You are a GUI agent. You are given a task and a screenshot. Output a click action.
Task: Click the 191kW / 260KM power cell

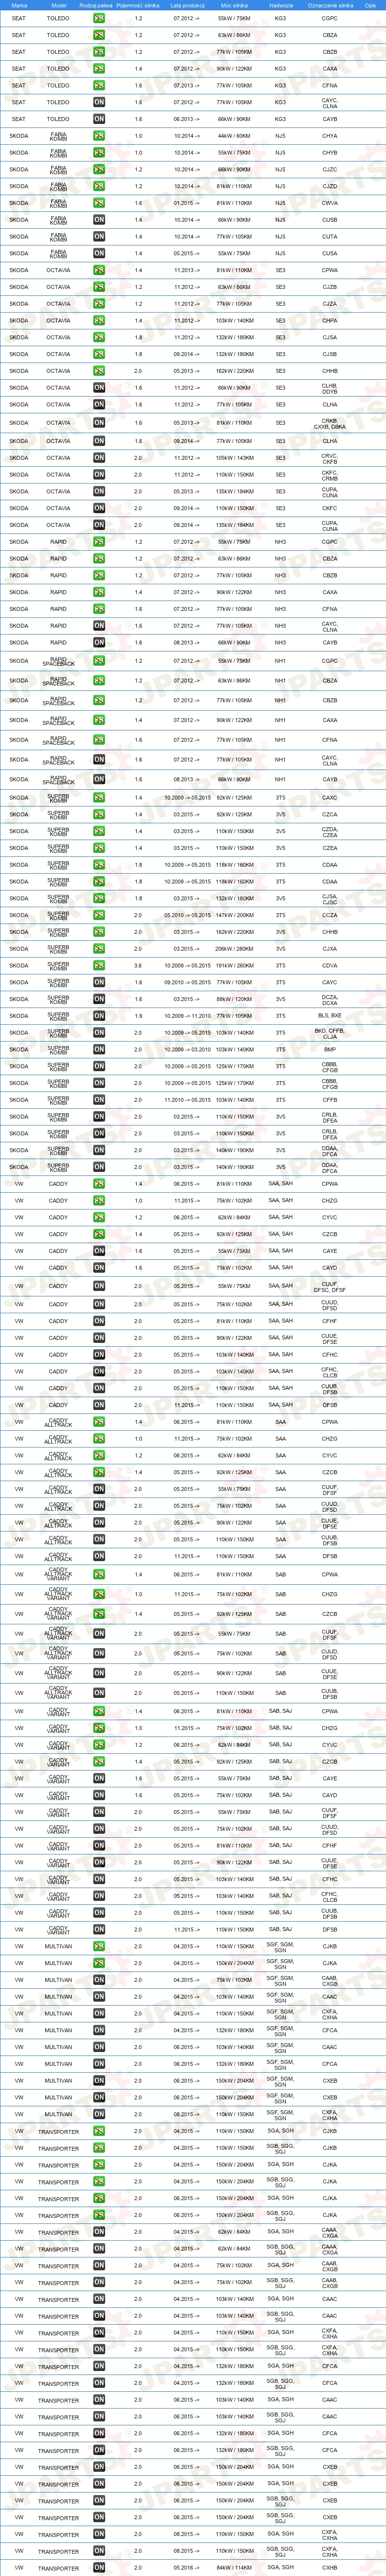click(x=234, y=966)
